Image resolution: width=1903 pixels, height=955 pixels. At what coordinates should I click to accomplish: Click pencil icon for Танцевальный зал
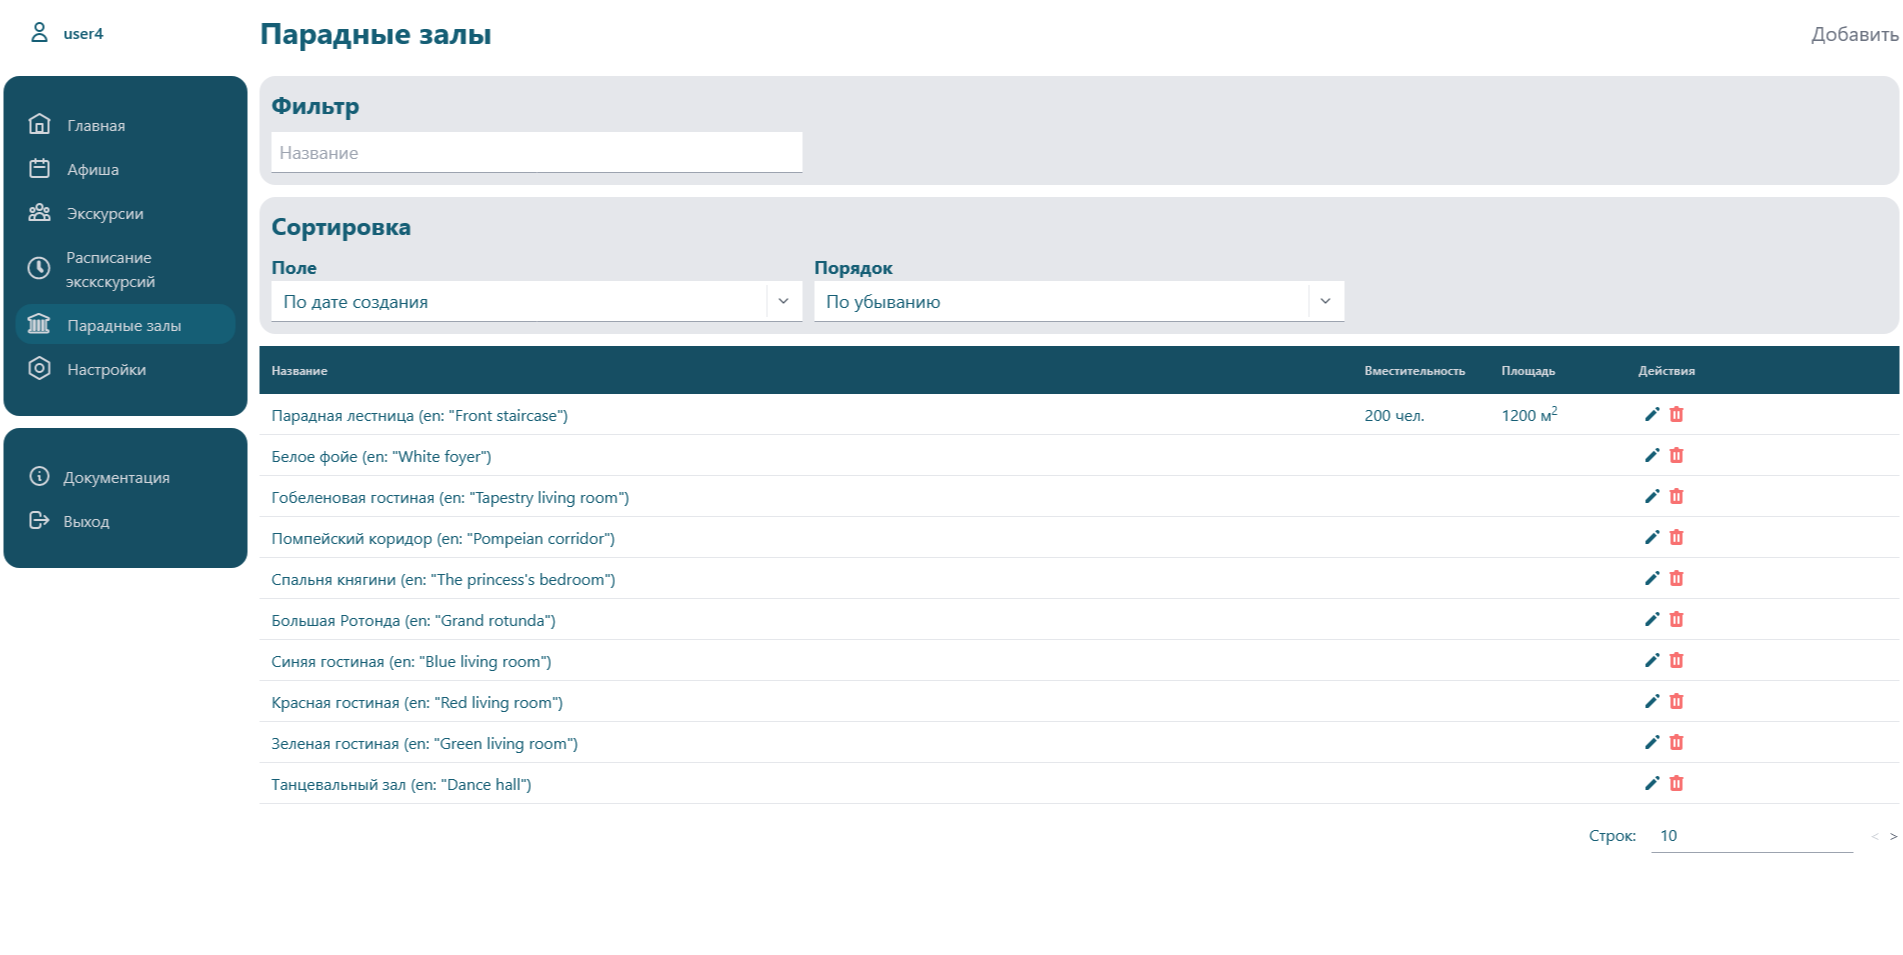tap(1651, 783)
